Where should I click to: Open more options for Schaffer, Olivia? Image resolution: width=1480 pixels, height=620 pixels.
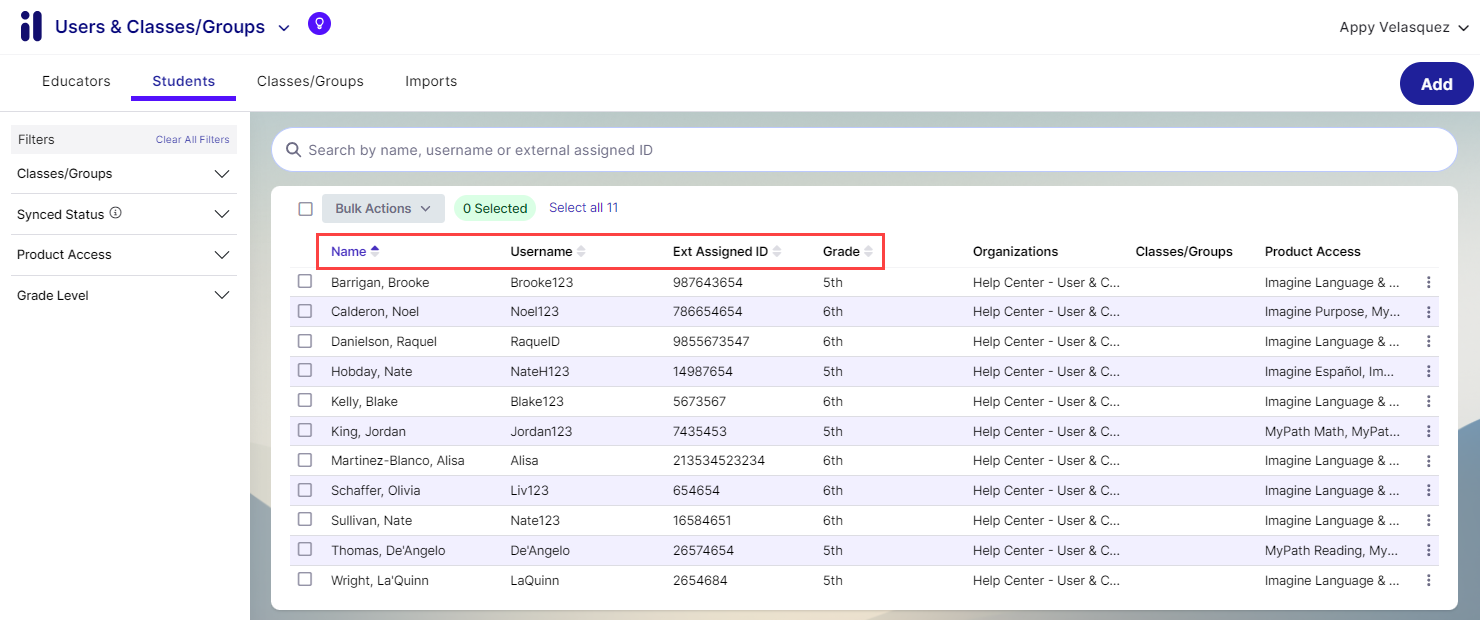[1428, 491]
